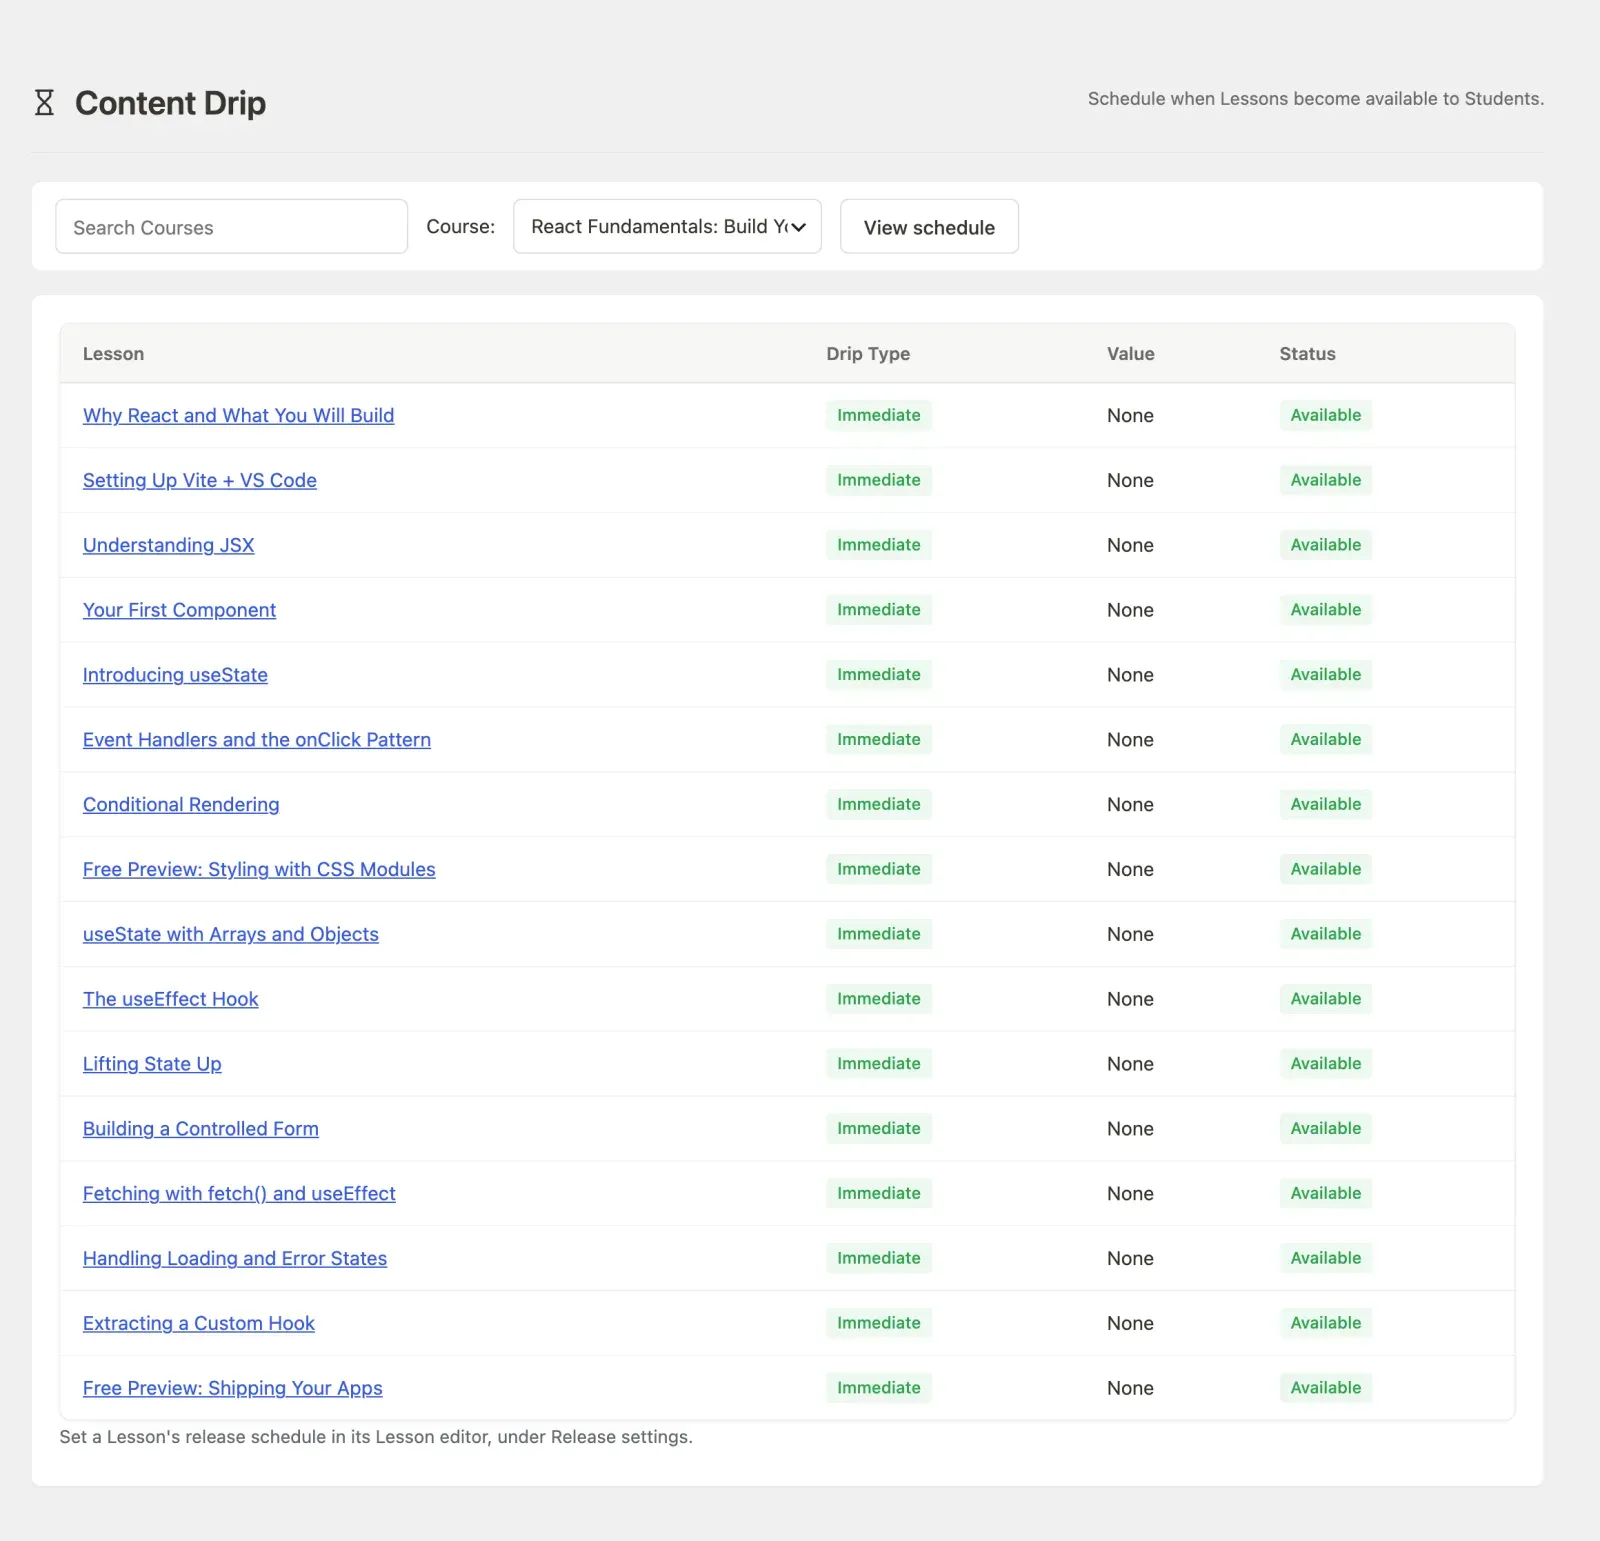Open Your First Component lesson

point(179,610)
